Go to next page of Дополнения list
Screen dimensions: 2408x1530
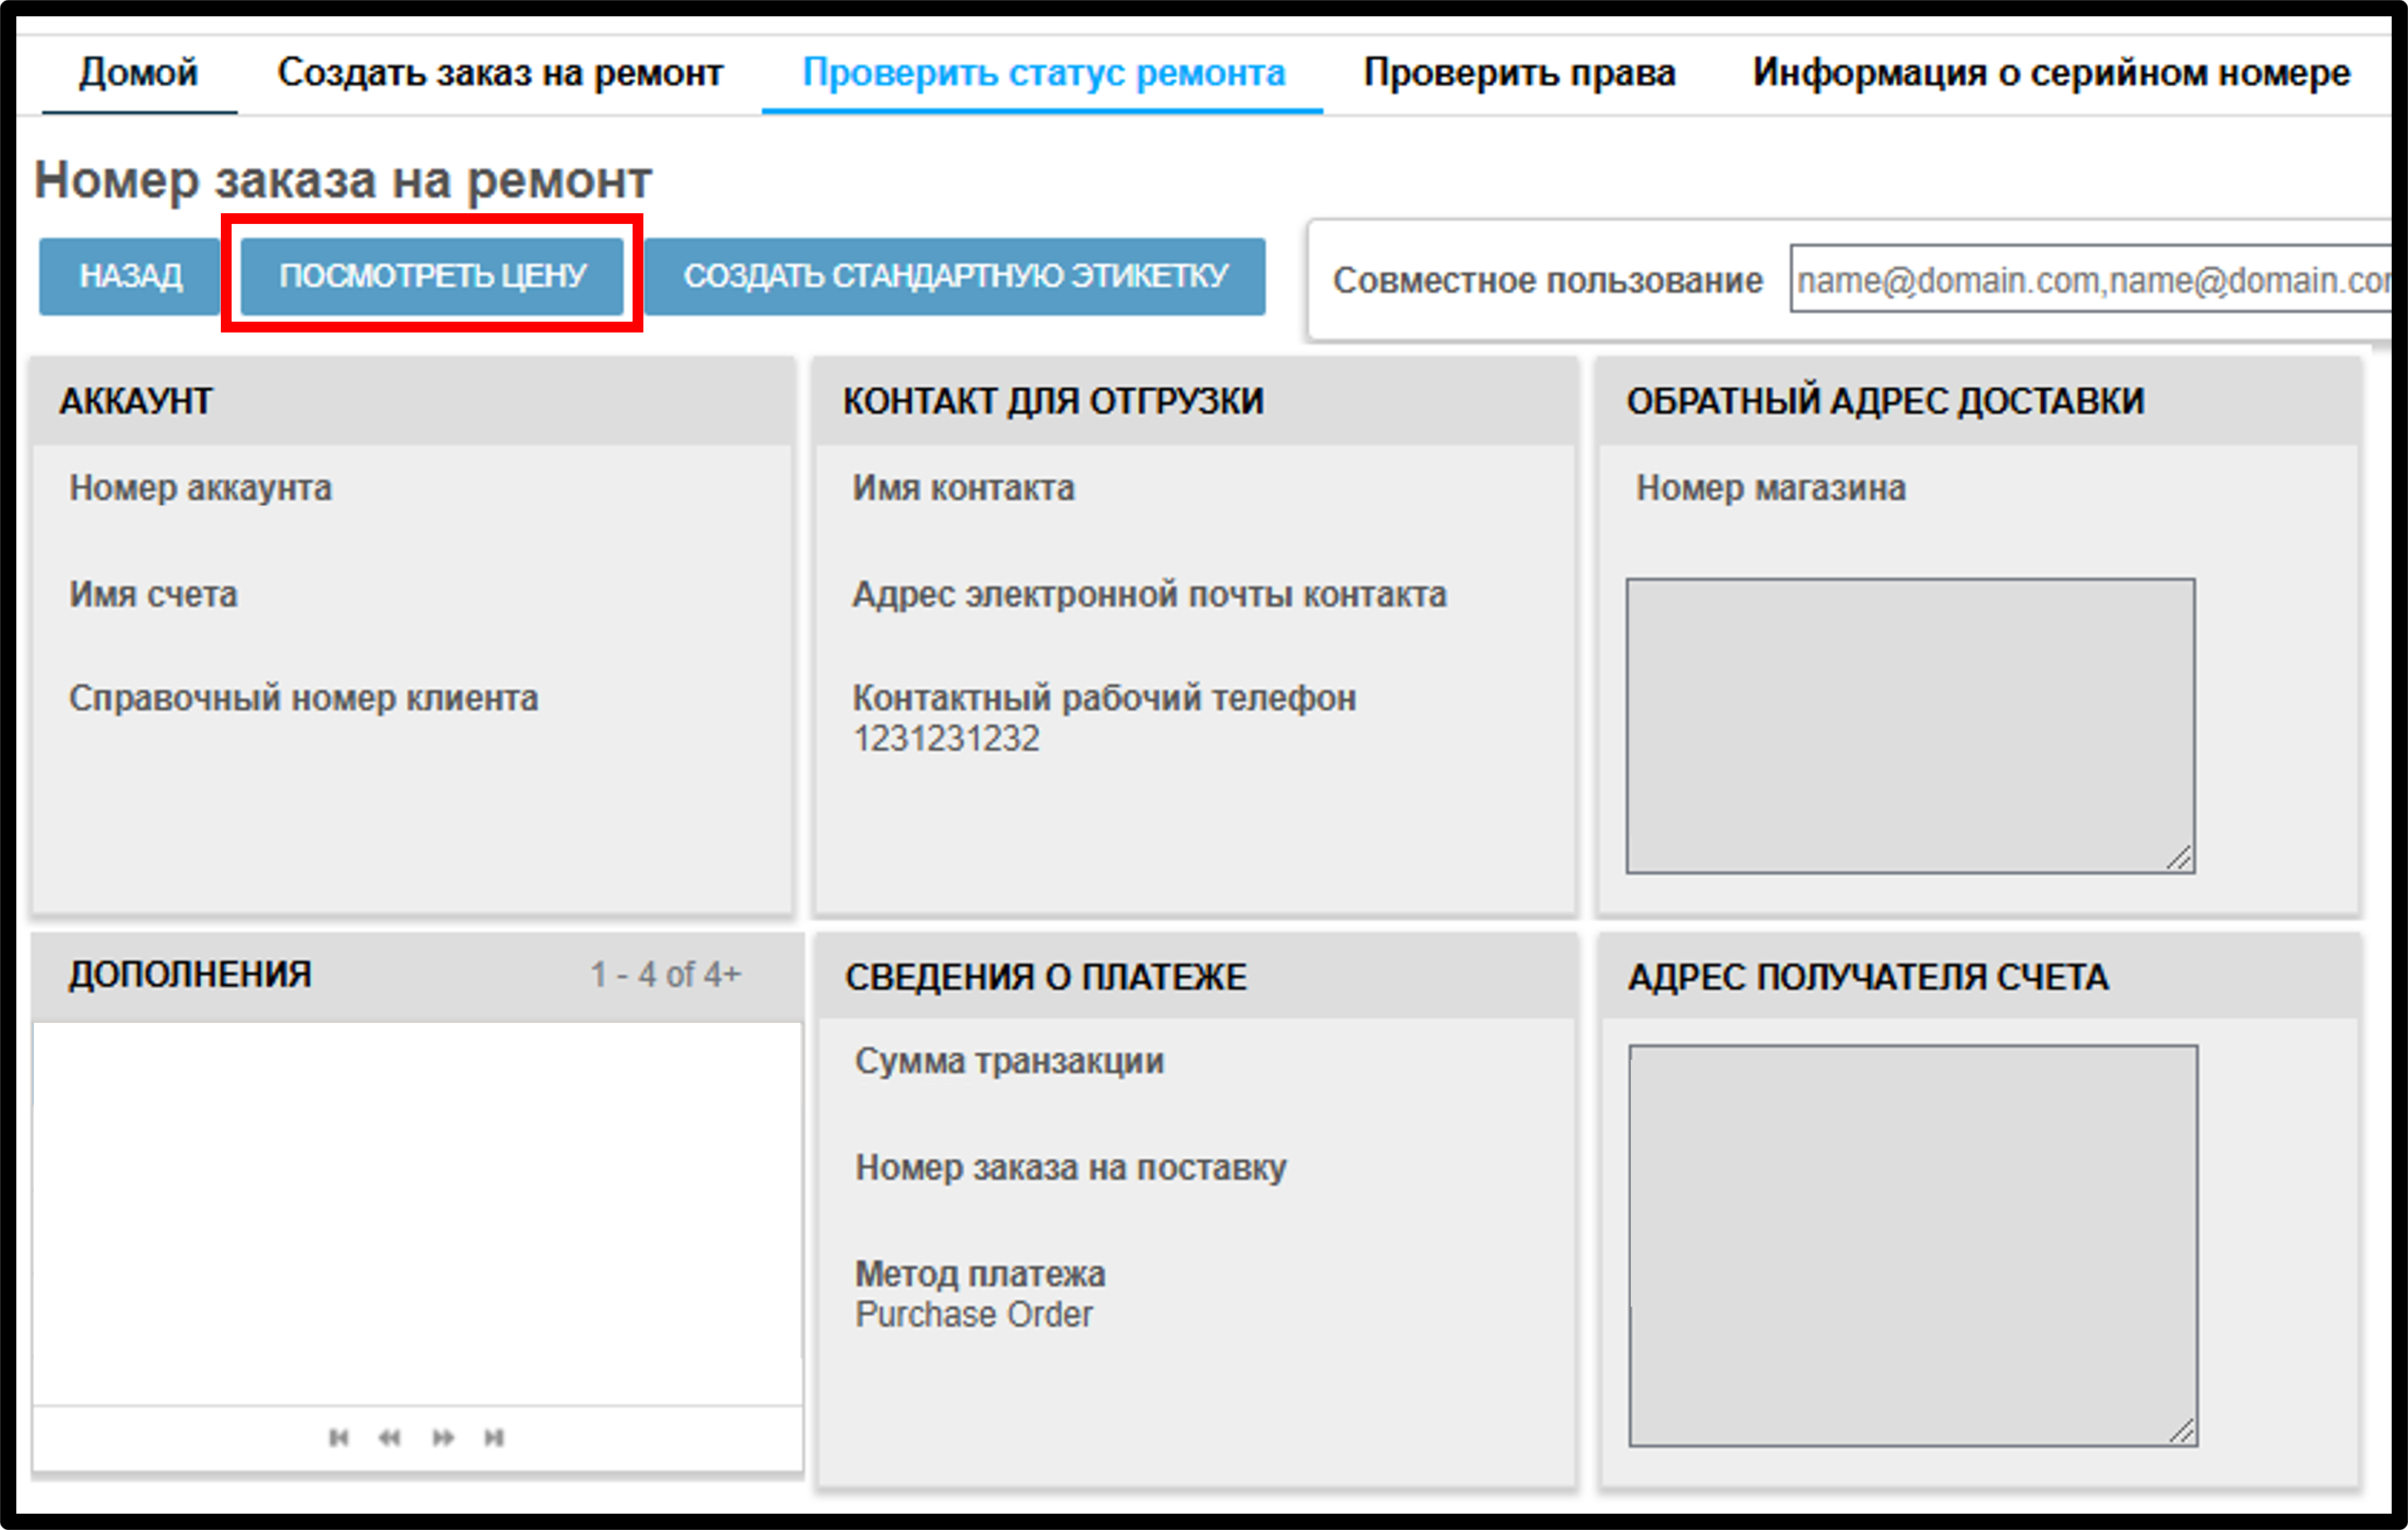click(x=443, y=1437)
